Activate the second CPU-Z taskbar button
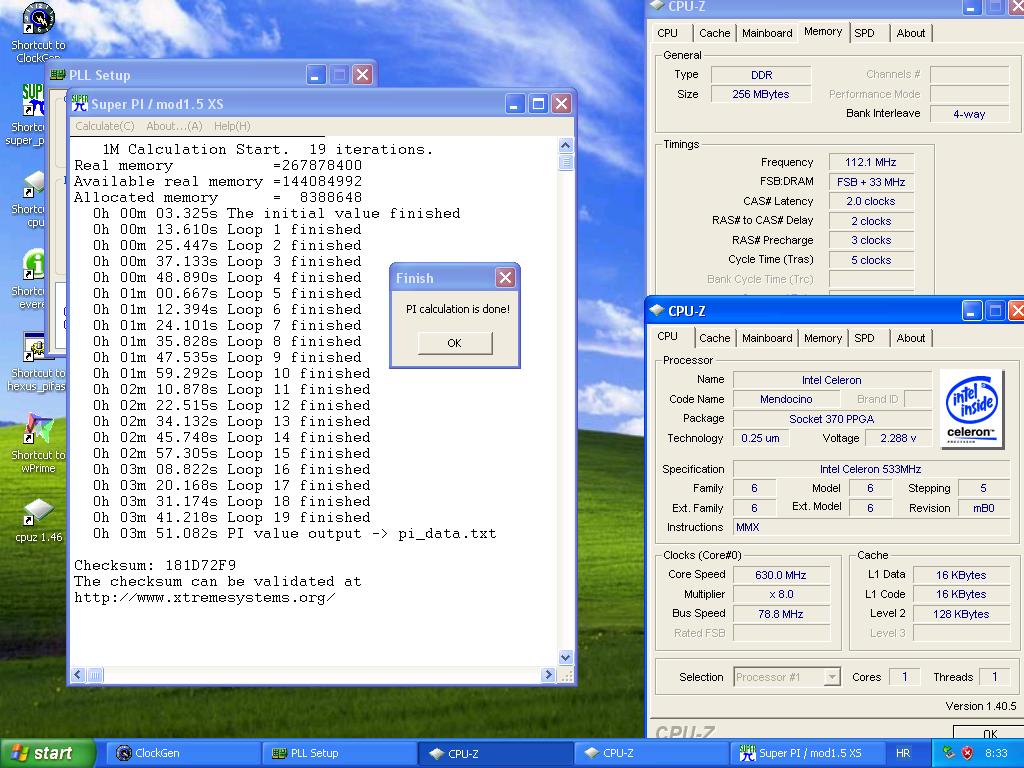Image resolution: width=1024 pixels, height=768 pixels. click(x=650, y=753)
